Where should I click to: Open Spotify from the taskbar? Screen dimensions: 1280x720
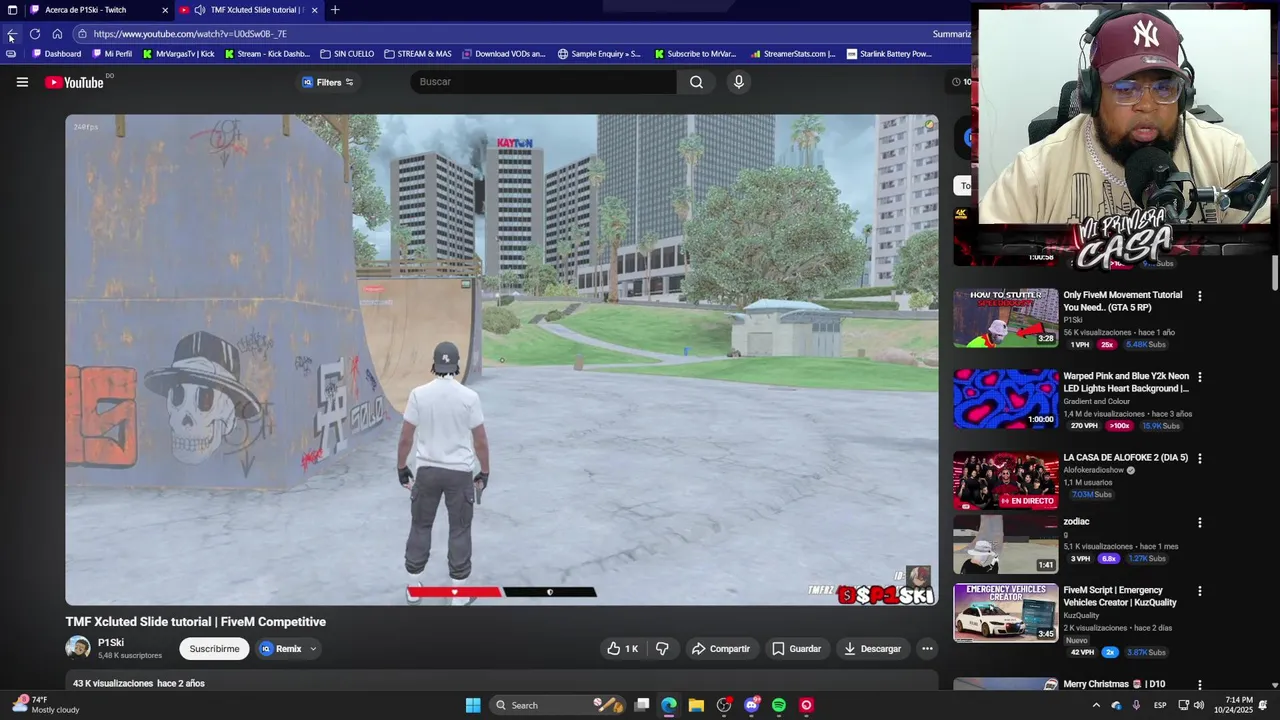pyautogui.click(x=779, y=705)
